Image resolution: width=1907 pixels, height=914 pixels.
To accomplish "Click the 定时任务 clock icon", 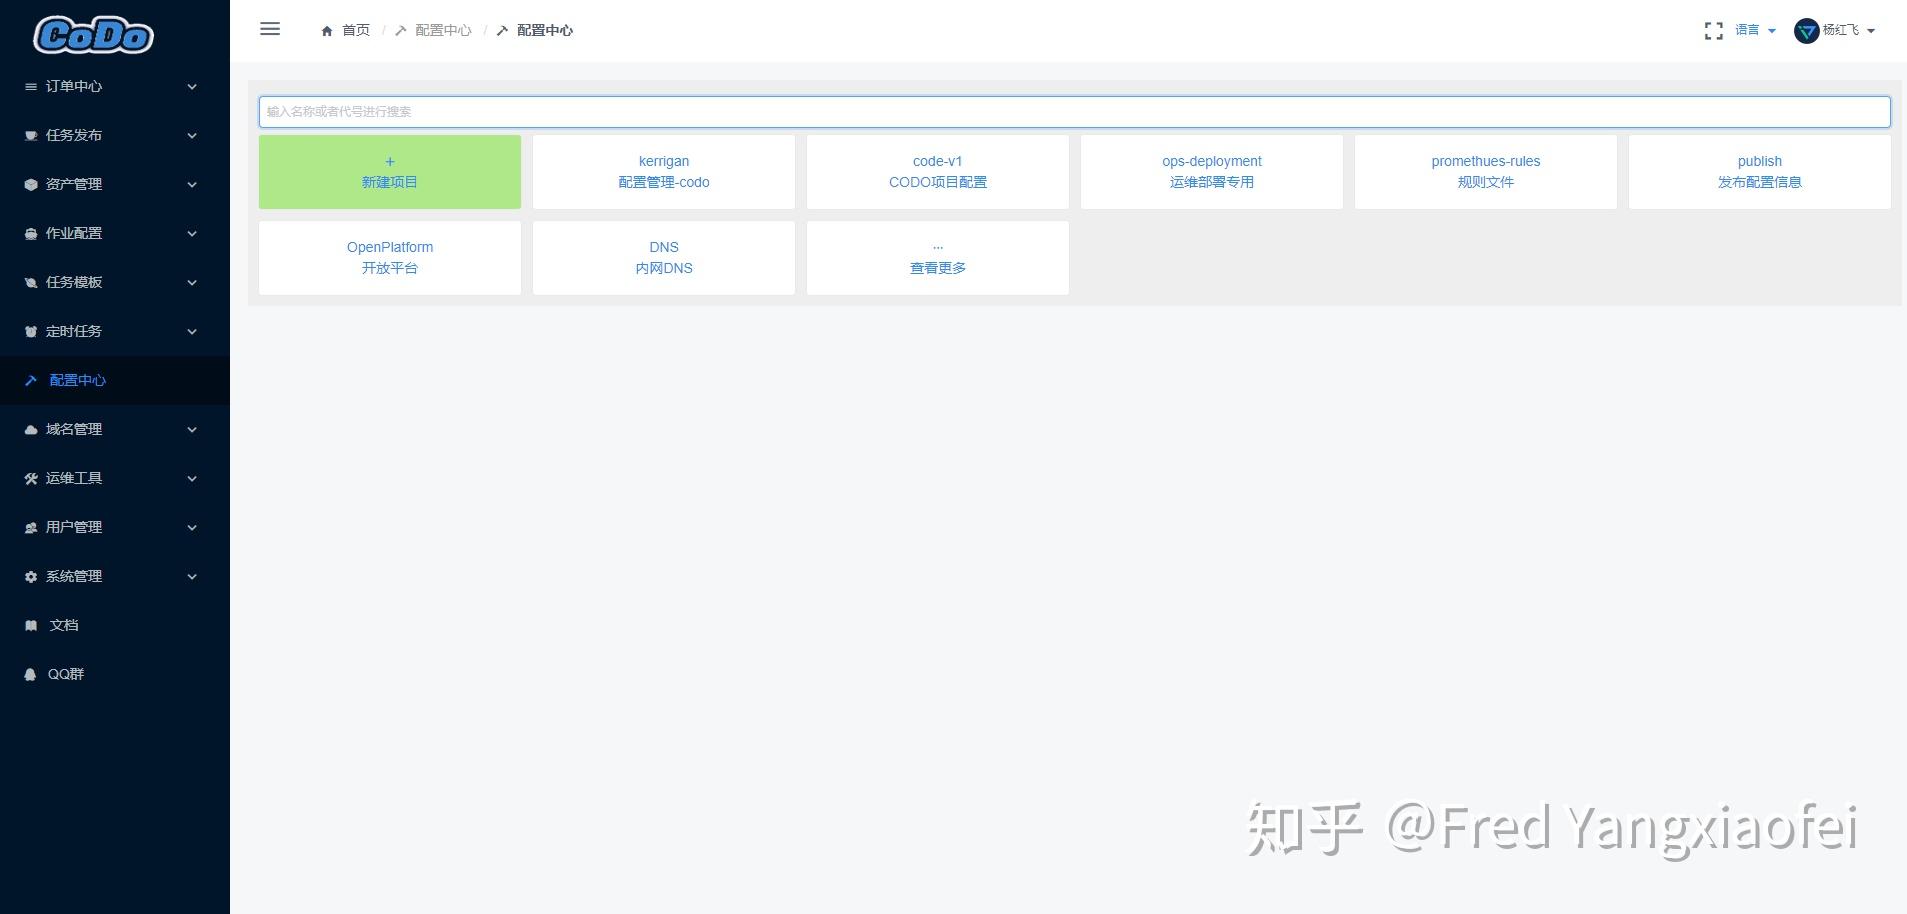I will point(29,331).
